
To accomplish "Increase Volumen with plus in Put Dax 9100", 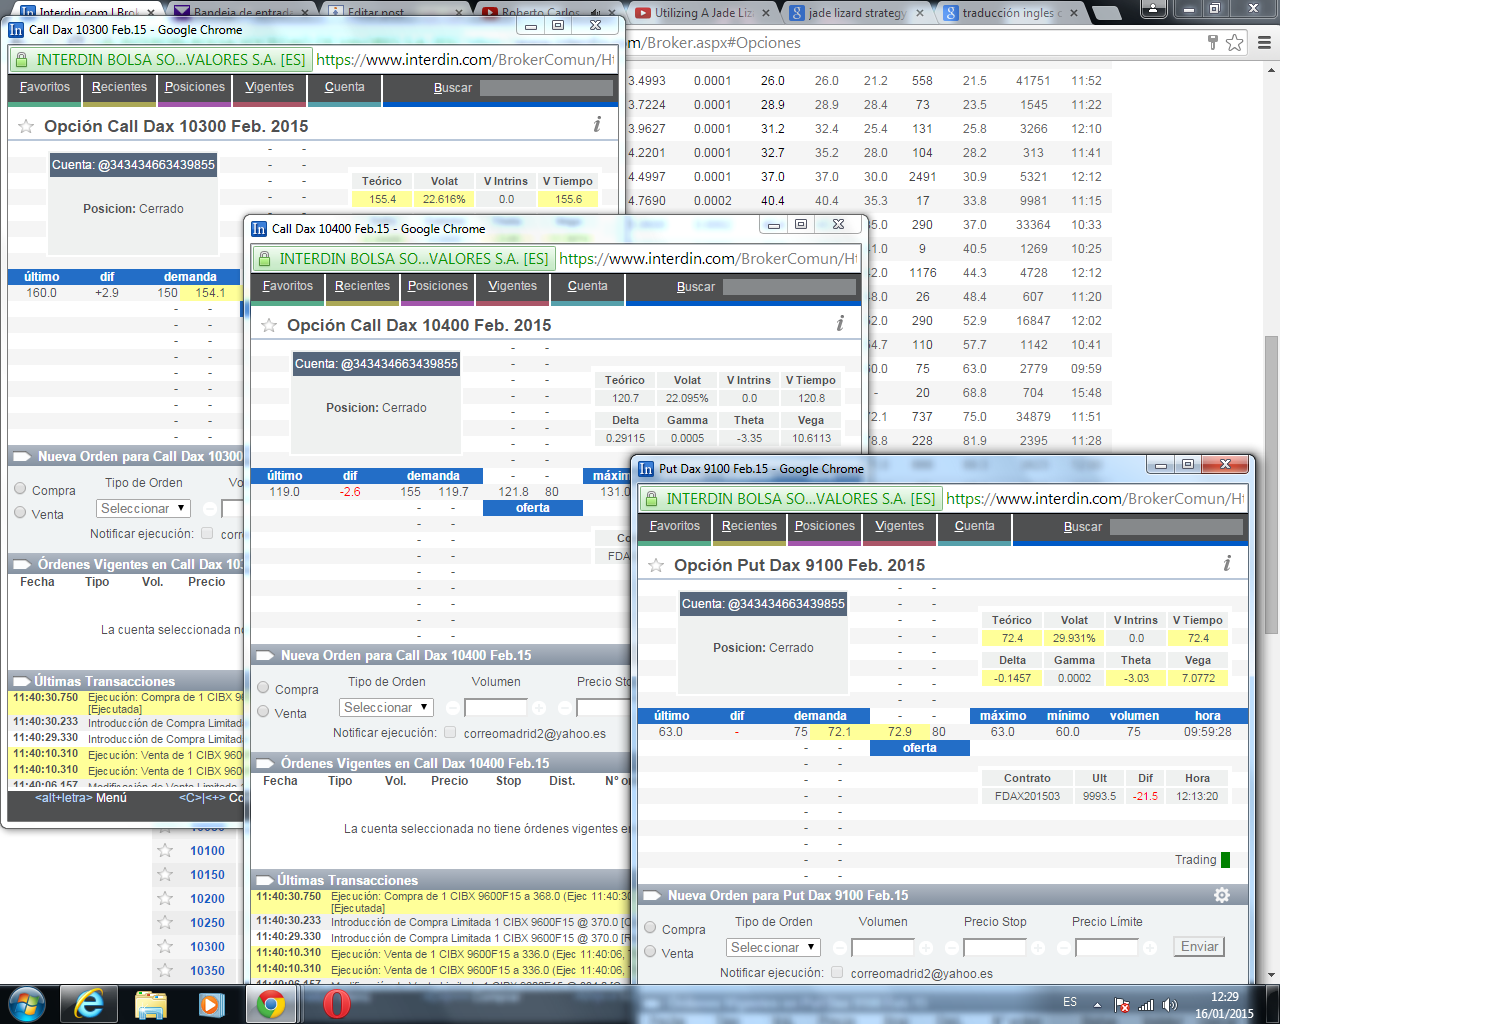I will click(x=926, y=947).
